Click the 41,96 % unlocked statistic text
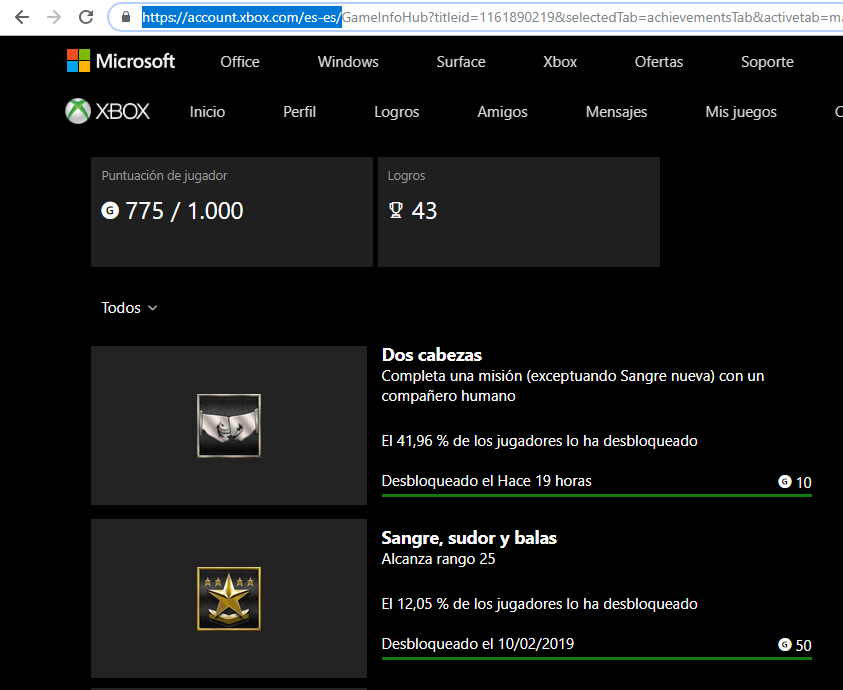Image resolution: width=843 pixels, height=690 pixels. 539,441
